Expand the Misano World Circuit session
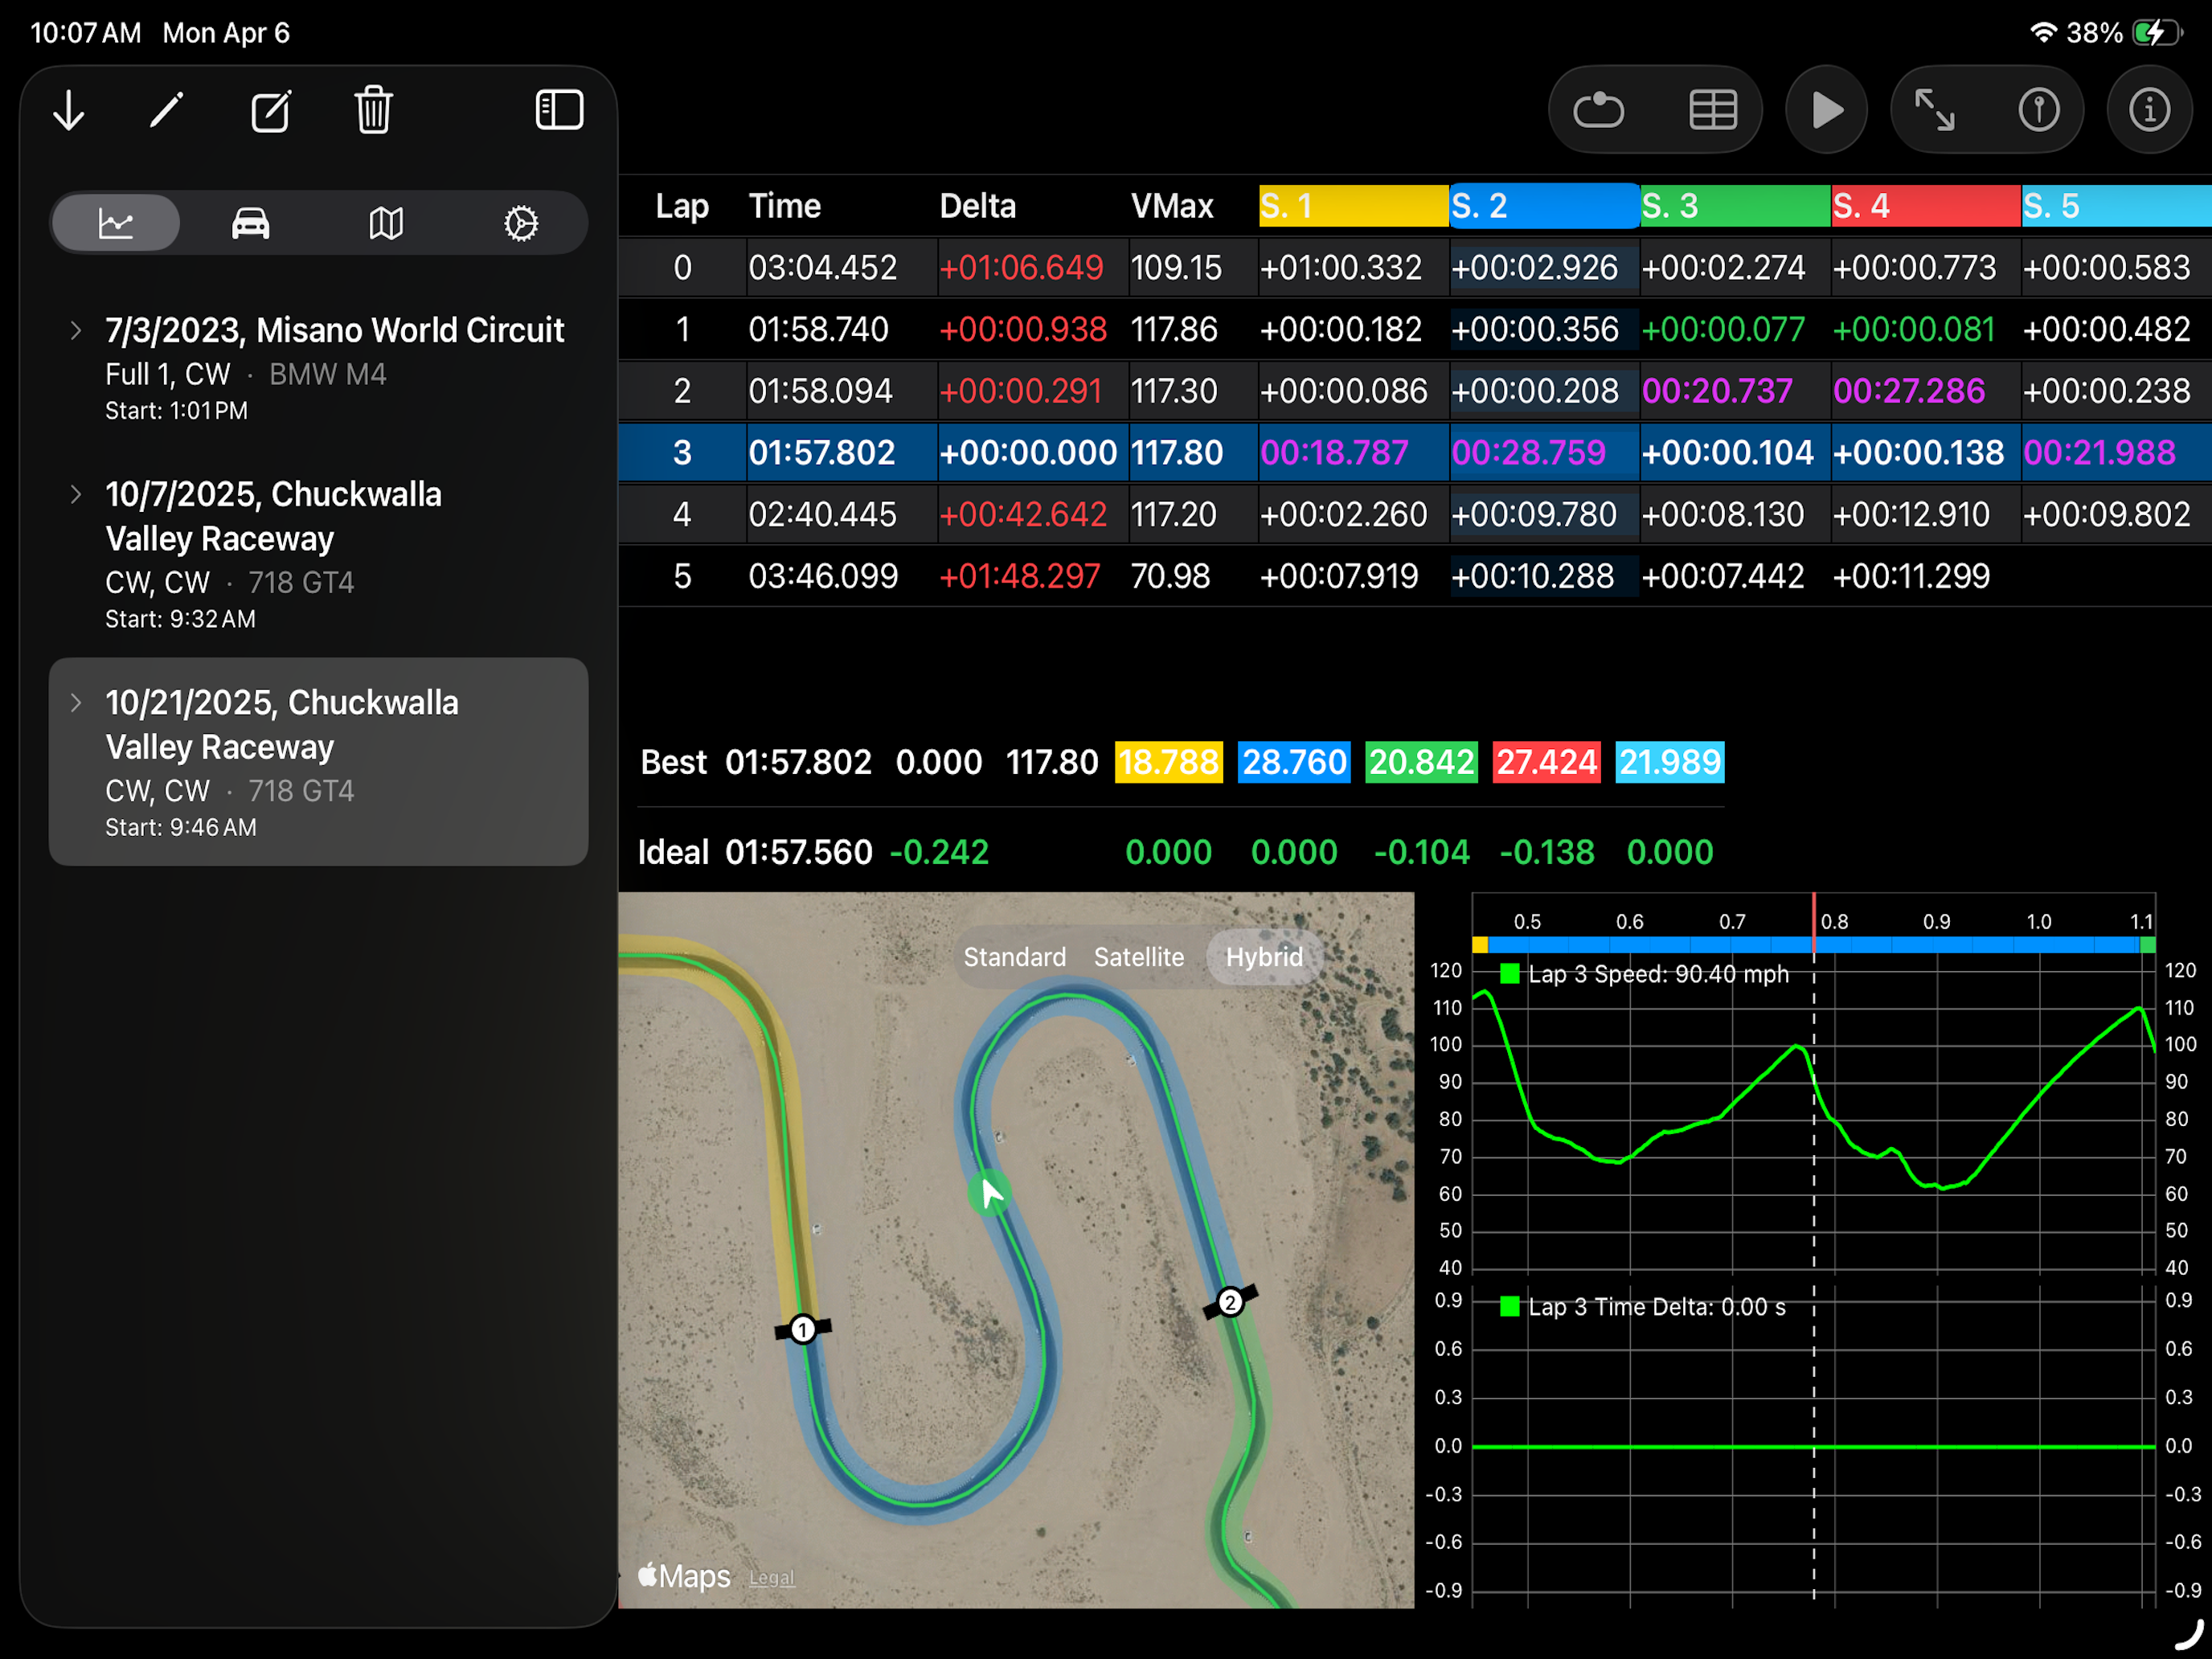This screenshot has height=1659, width=2212. (76, 330)
